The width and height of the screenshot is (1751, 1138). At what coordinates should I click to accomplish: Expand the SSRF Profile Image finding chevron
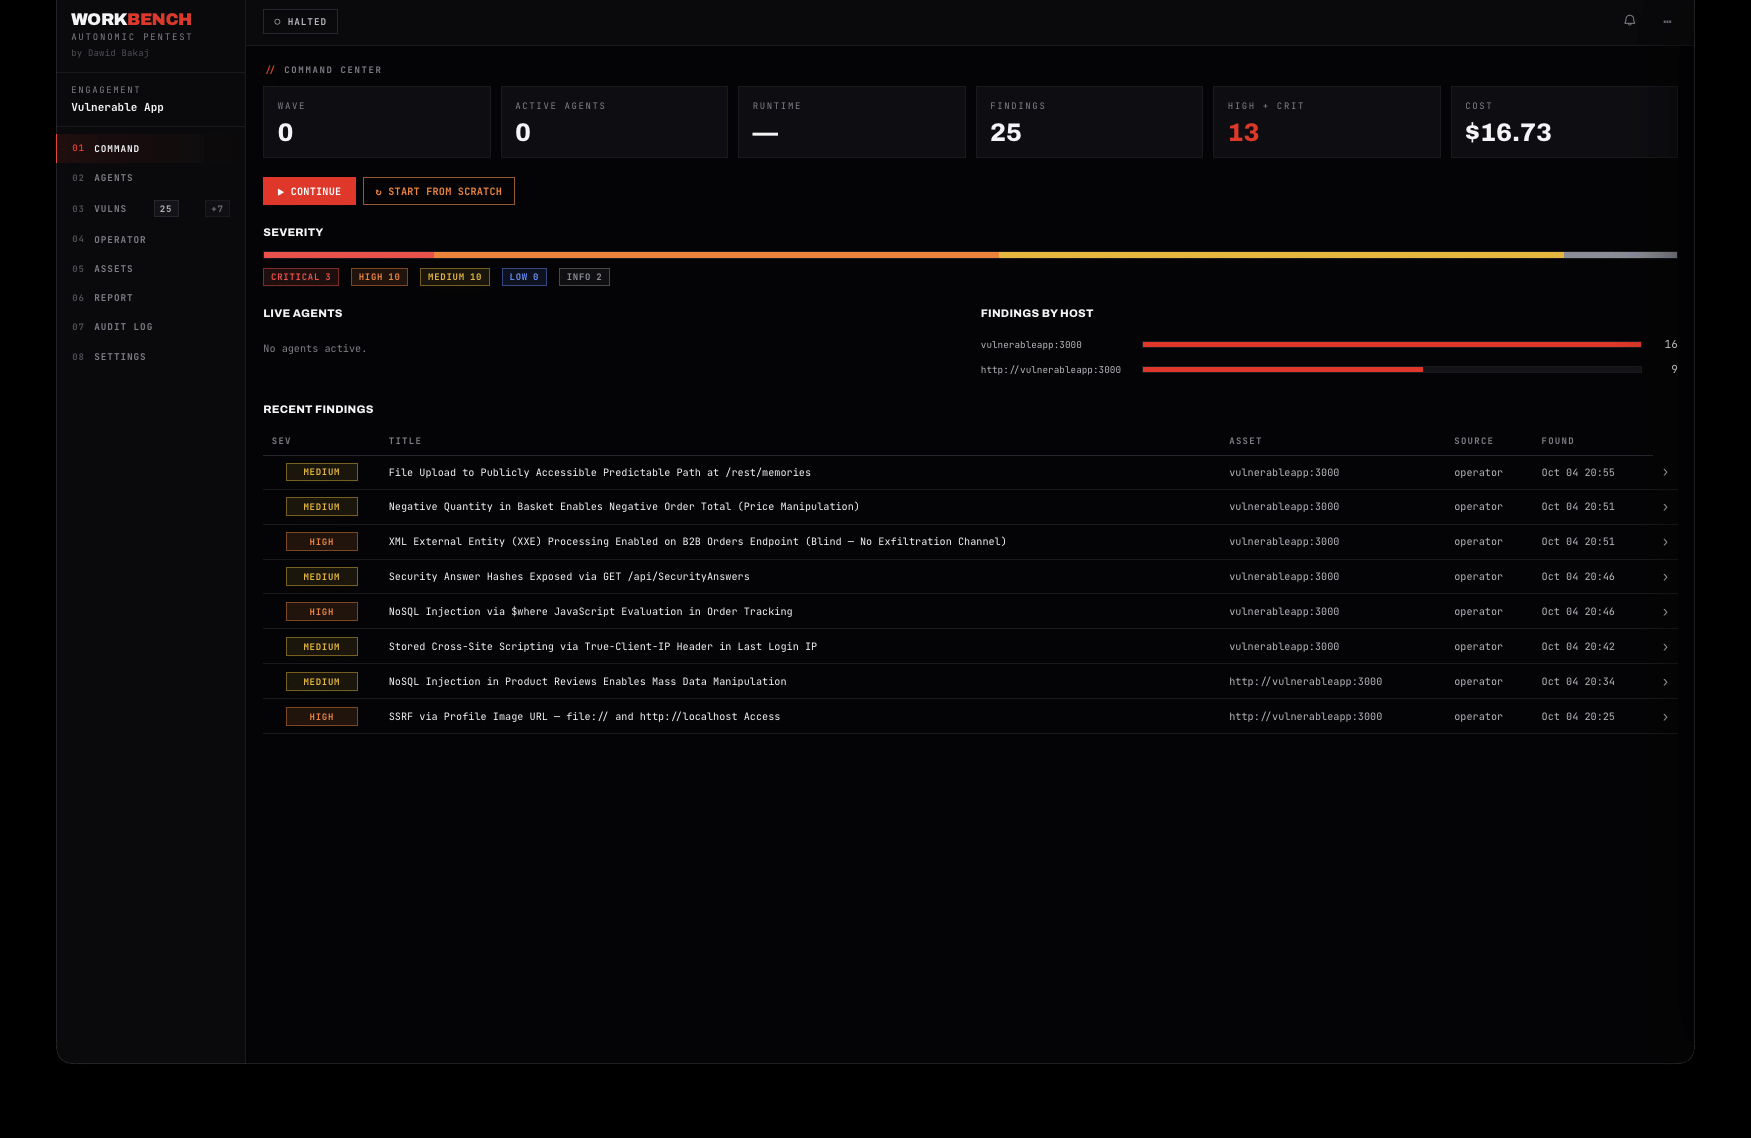point(1665,717)
